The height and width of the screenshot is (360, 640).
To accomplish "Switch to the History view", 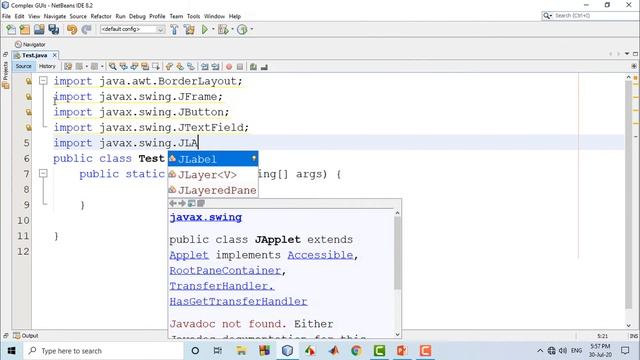I will click(x=47, y=66).
